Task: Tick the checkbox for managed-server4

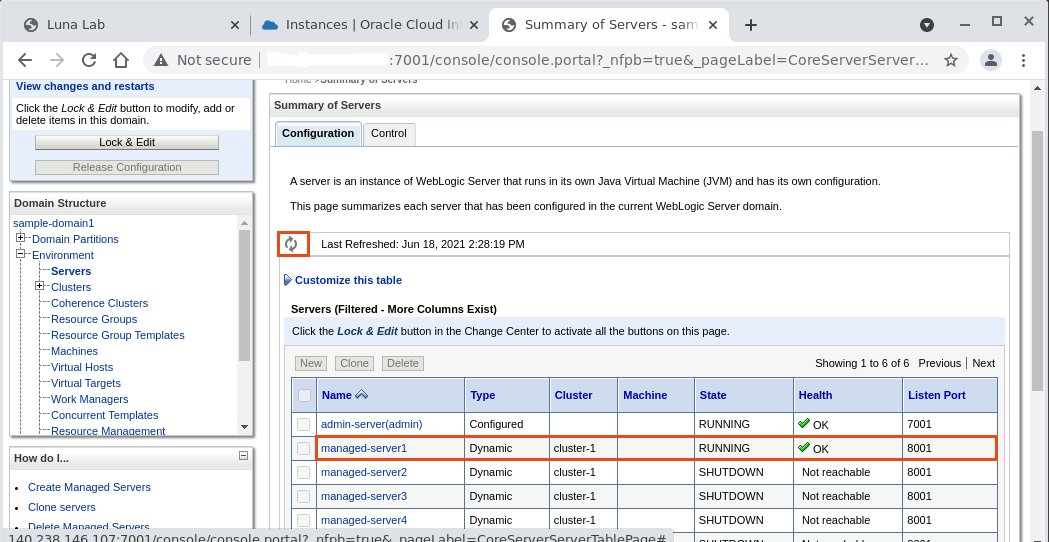Action: 304,521
